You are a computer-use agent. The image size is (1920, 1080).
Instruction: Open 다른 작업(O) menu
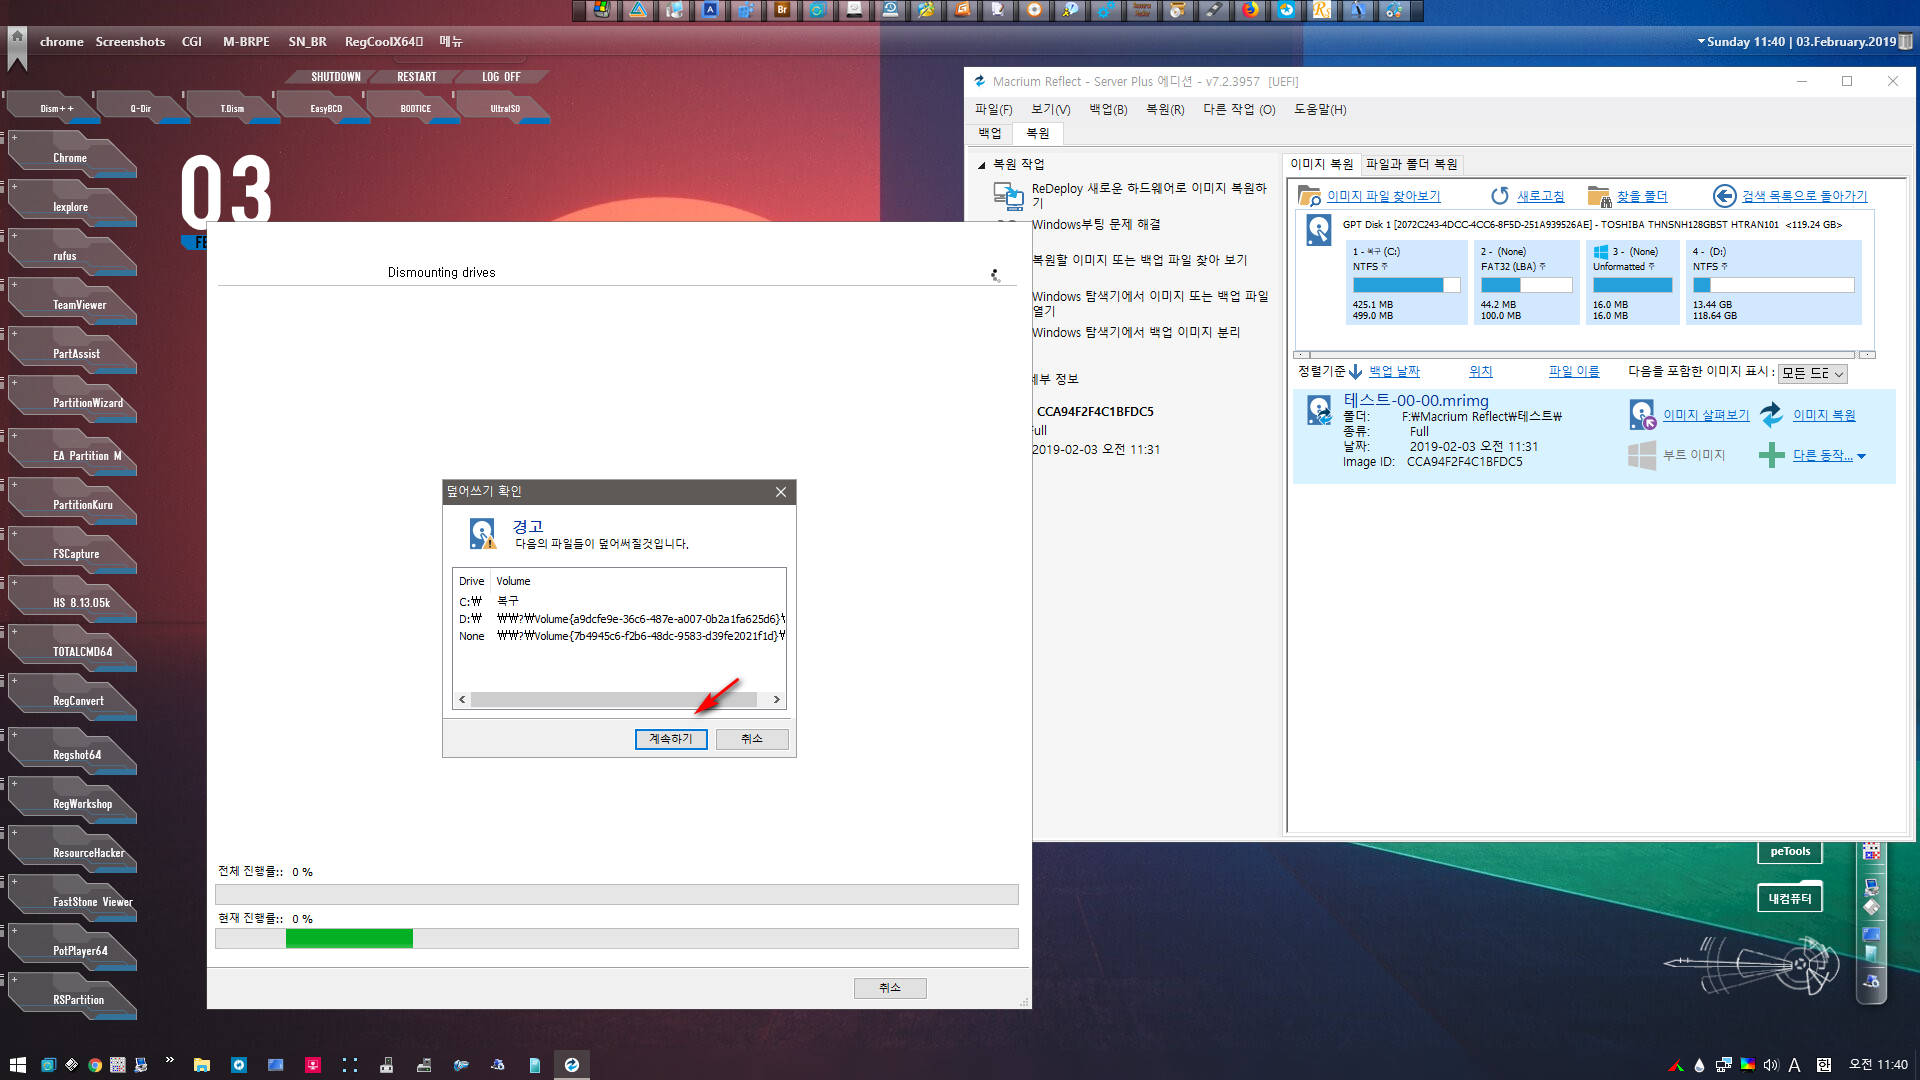coord(1239,110)
